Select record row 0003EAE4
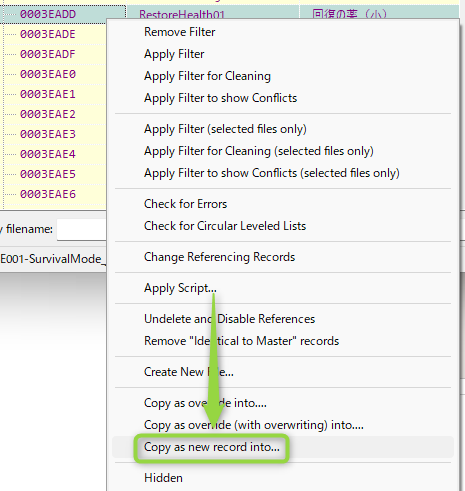465x491 pixels. tap(48, 154)
